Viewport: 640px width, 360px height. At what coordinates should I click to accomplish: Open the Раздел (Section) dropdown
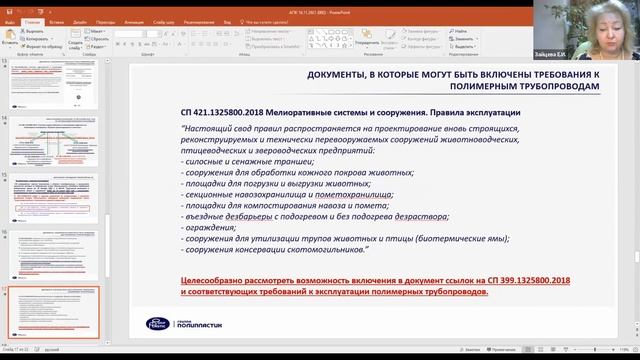96,47
